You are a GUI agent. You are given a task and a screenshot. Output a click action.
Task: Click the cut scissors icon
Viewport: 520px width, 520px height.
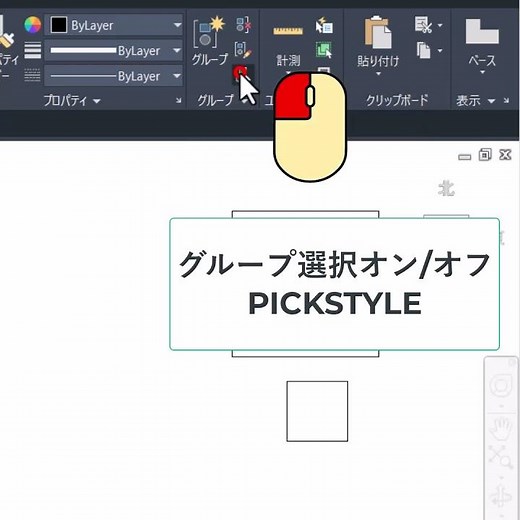click(x=423, y=25)
